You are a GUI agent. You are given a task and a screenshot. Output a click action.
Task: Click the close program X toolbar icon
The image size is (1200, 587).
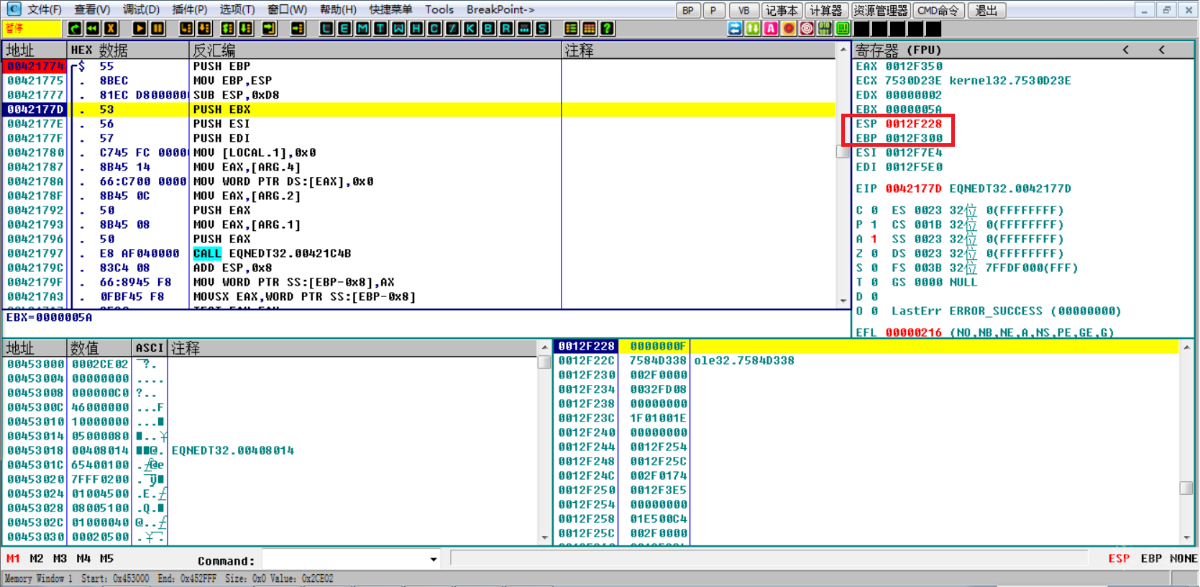(110, 28)
